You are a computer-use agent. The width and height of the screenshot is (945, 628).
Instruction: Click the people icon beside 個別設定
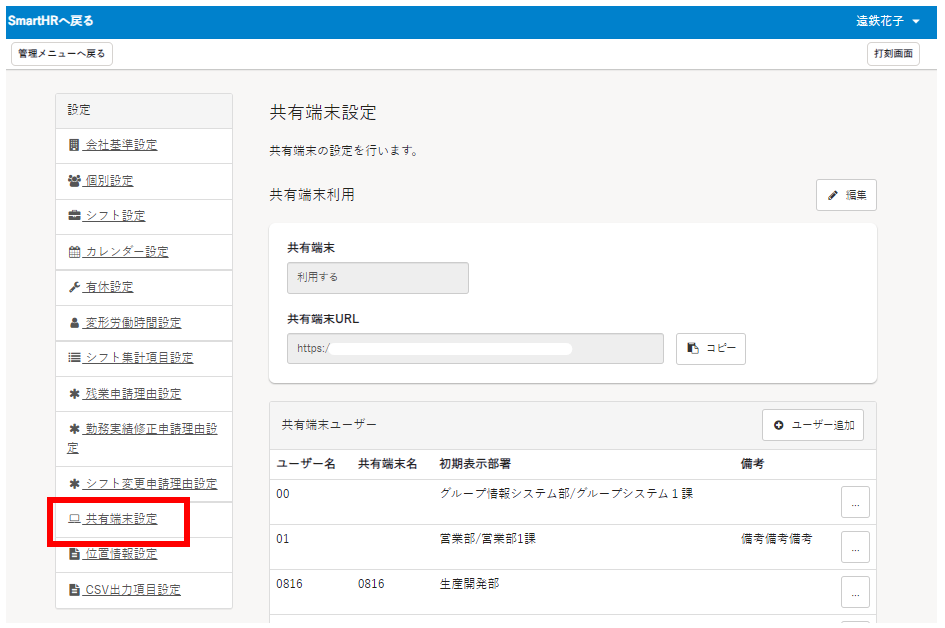point(74,181)
